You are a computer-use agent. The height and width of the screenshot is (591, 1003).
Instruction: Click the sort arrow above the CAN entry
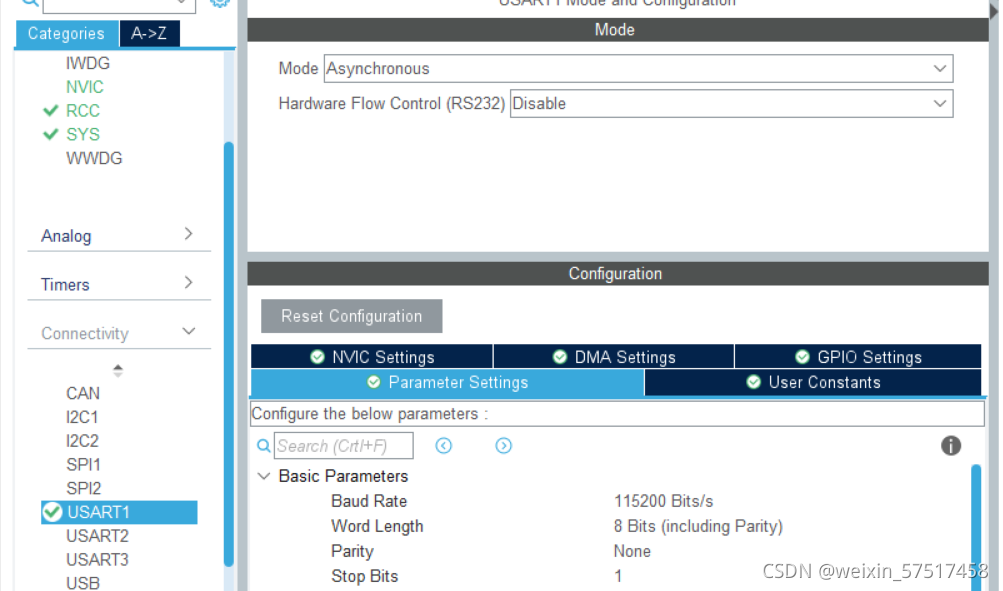coord(118,370)
